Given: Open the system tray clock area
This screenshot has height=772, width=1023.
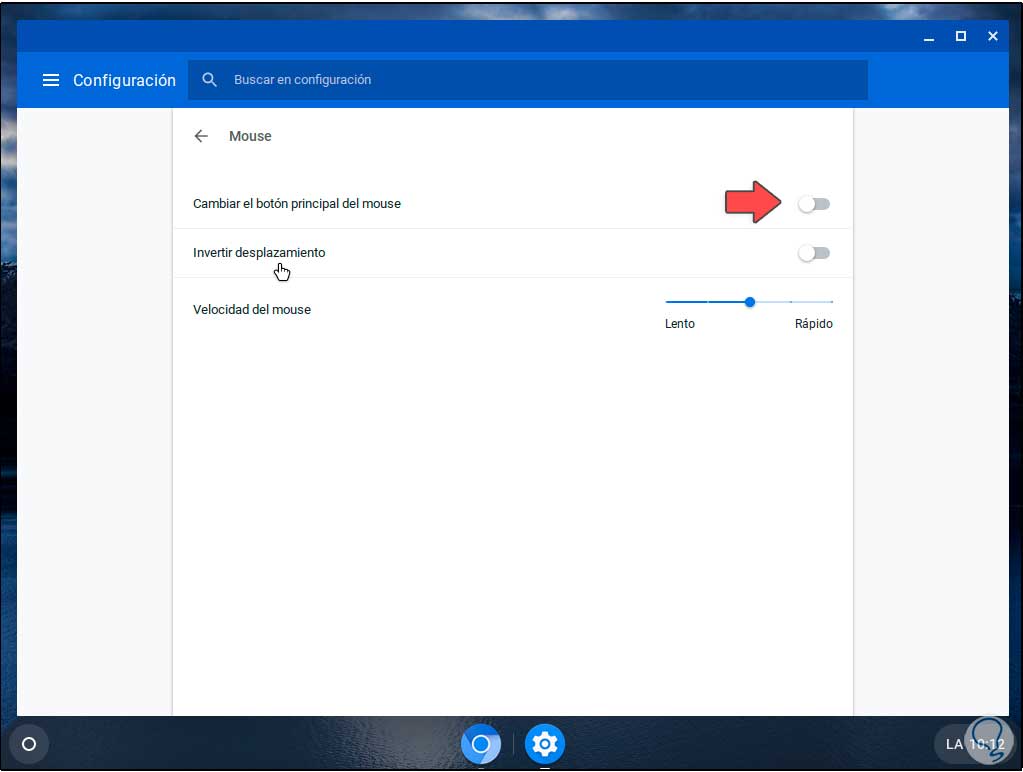Looking at the screenshot, I should pyautogui.click(x=975, y=744).
